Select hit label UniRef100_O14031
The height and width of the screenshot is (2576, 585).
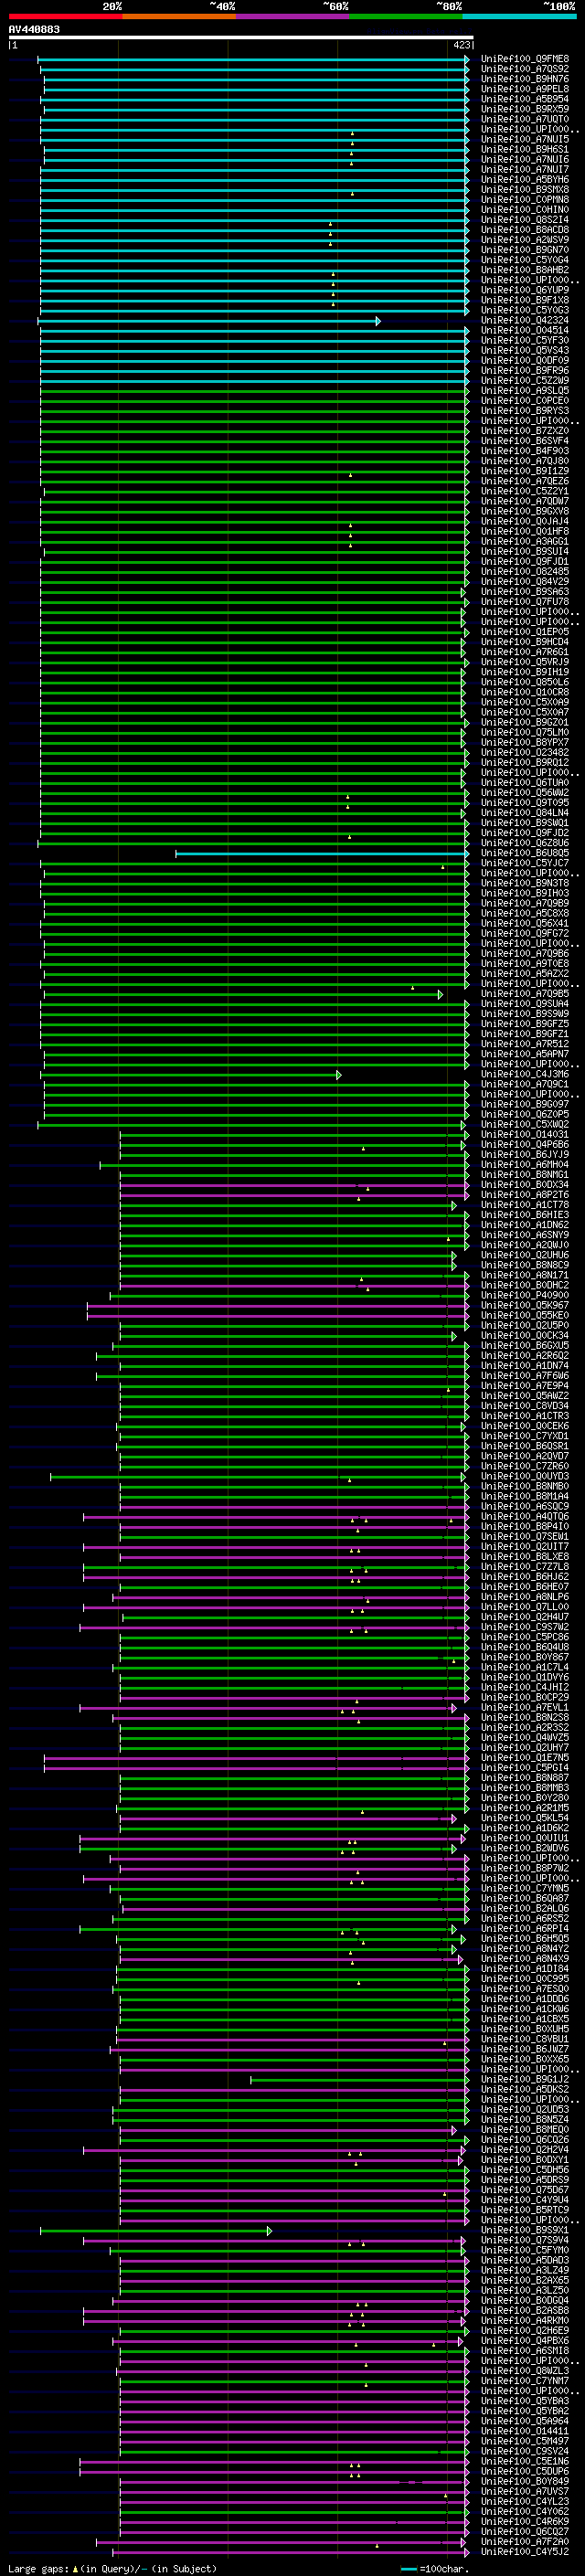coord(525,1134)
